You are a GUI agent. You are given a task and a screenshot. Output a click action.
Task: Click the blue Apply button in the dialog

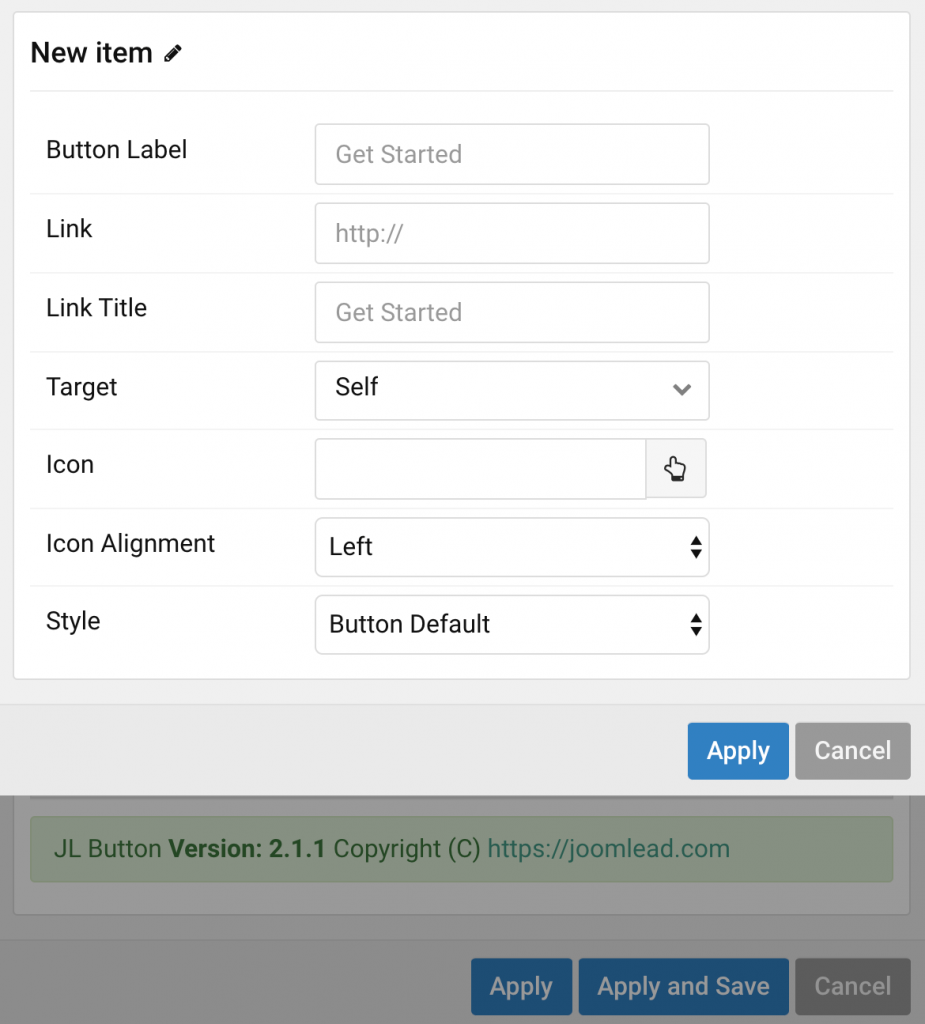[738, 751]
